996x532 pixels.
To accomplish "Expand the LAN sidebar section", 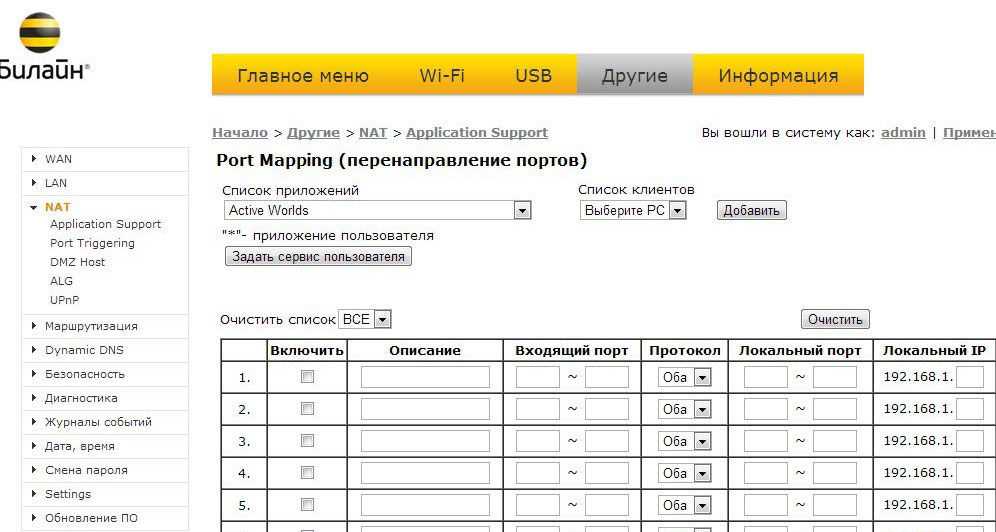I will coord(56,183).
